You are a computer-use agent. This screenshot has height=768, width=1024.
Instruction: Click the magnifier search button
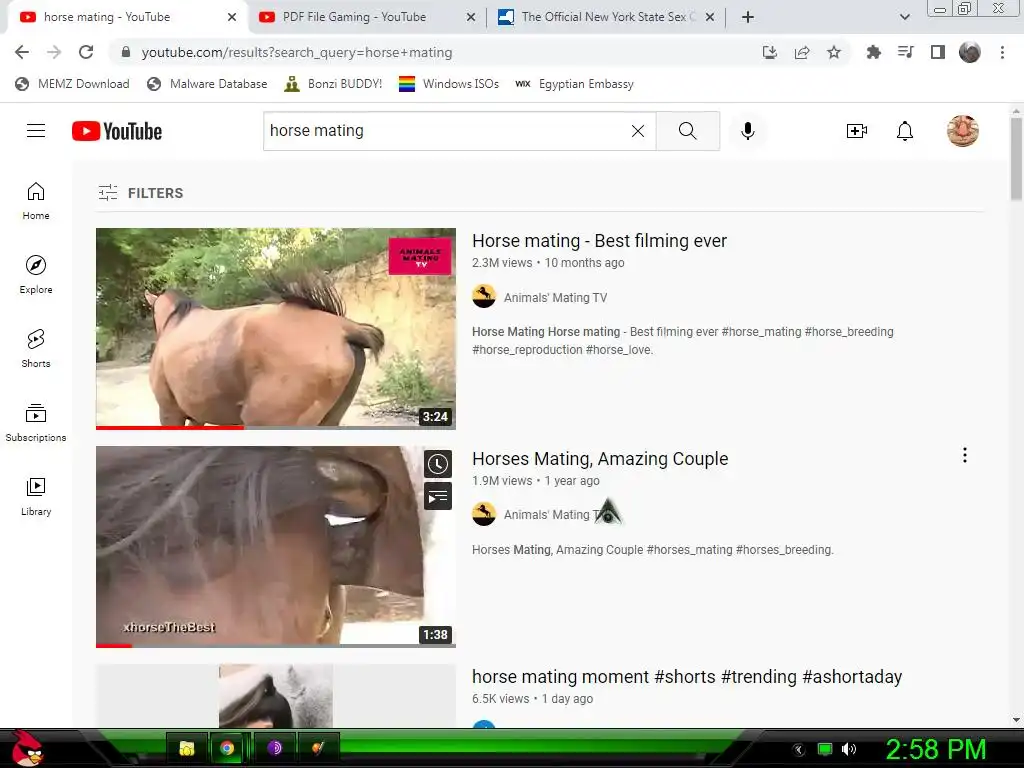pyautogui.click(x=688, y=131)
